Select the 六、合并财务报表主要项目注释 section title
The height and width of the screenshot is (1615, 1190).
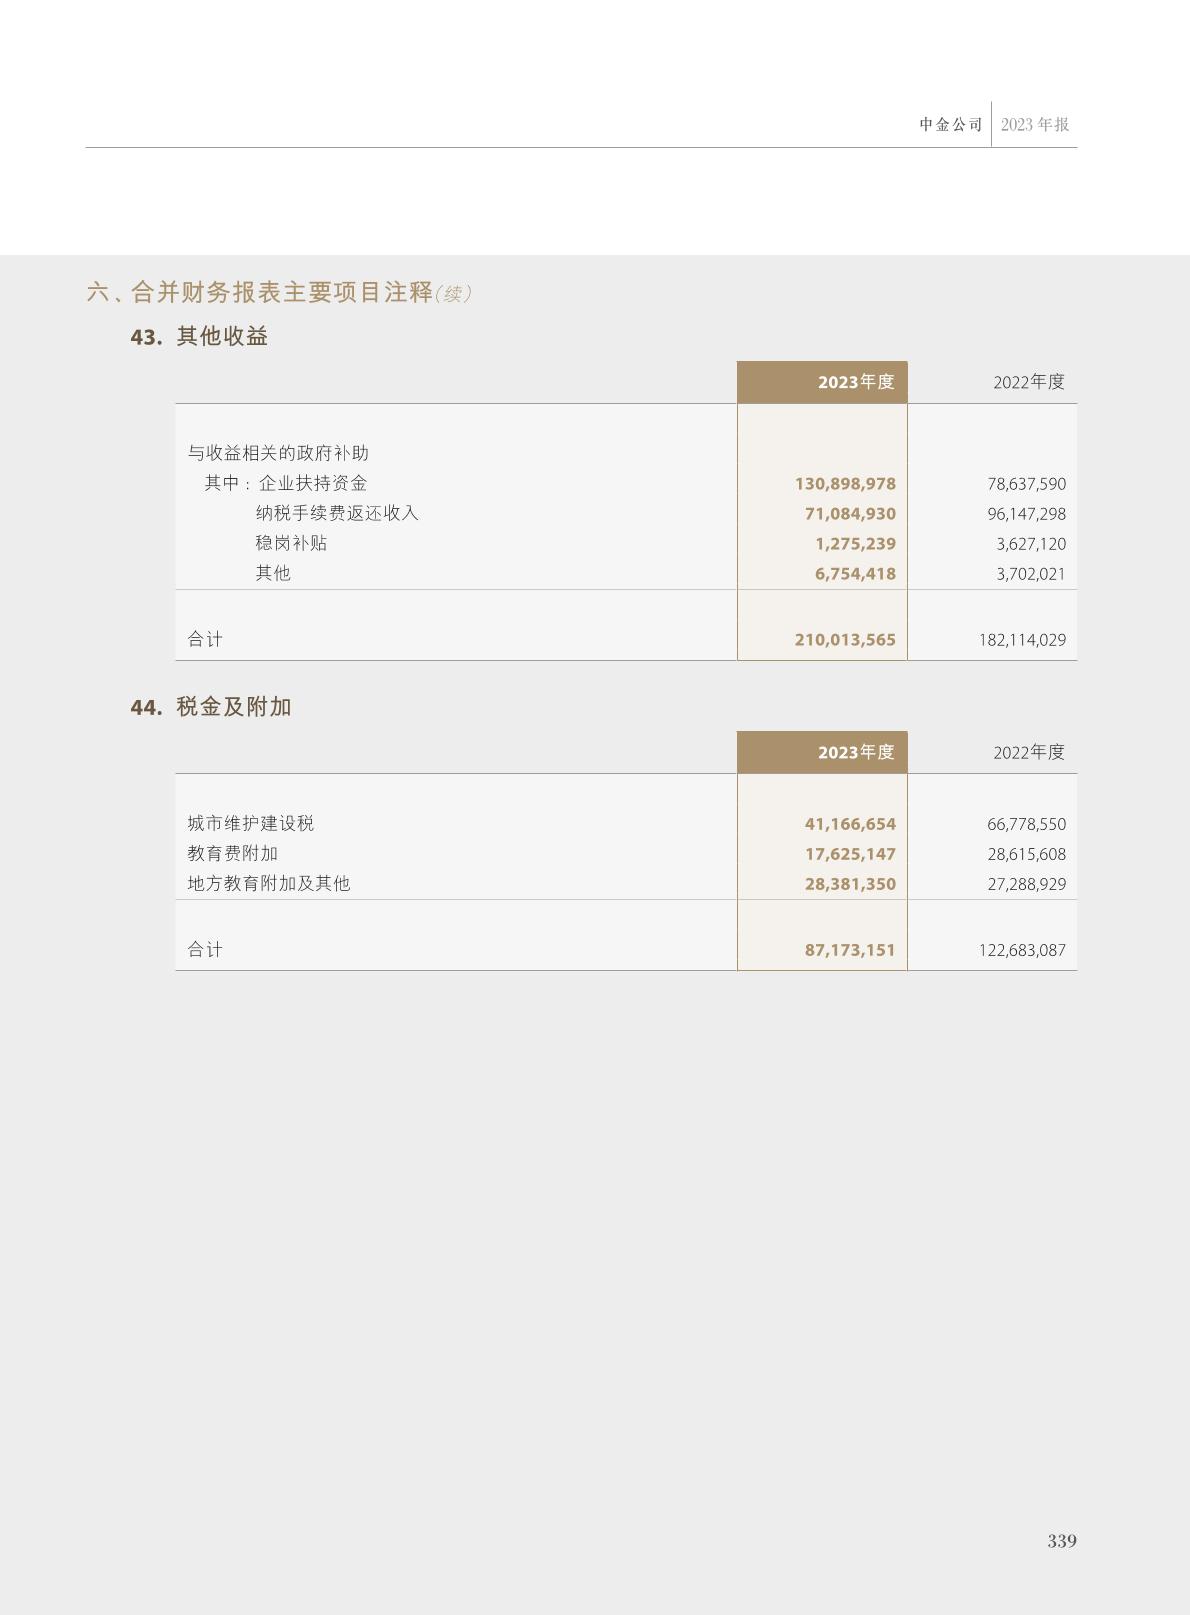click(x=260, y=292)
